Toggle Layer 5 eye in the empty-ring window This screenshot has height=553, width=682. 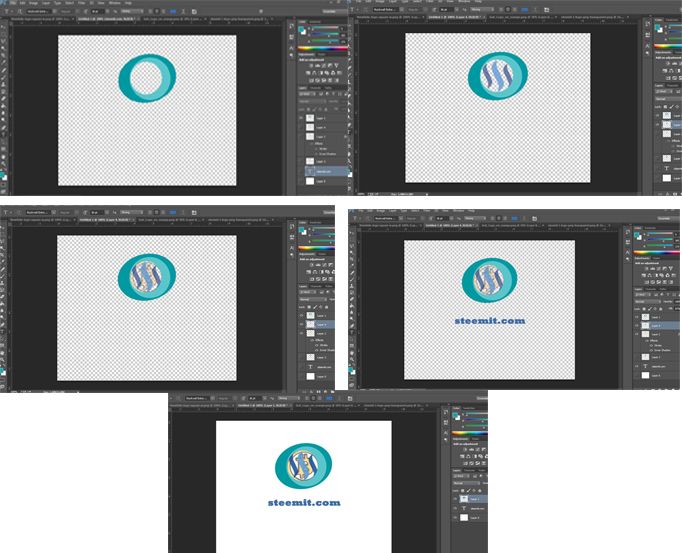(x=301, y=118)
